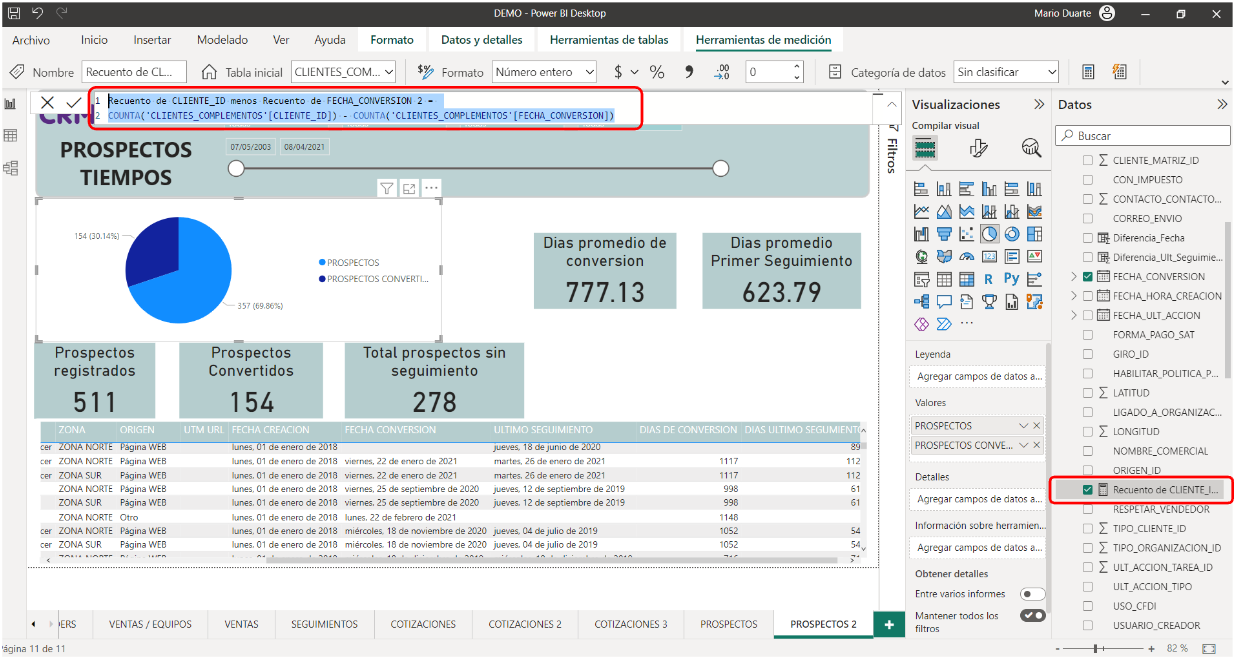1236x658 pixels.
Task: Click the Leyenda add data fields well
Action: [x=979, y=377]
